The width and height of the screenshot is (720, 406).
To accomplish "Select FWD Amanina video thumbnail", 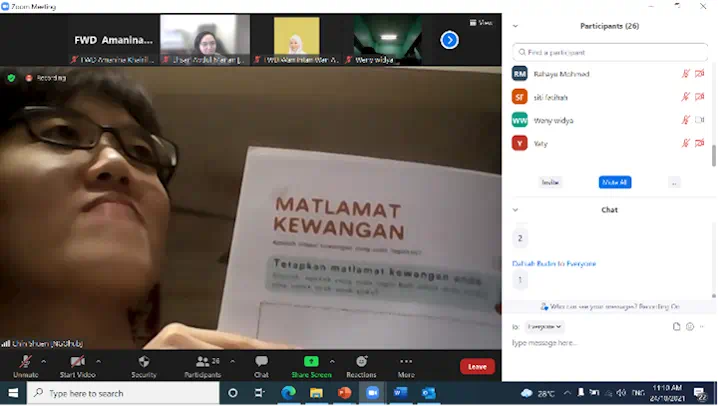I will [113, 40].
